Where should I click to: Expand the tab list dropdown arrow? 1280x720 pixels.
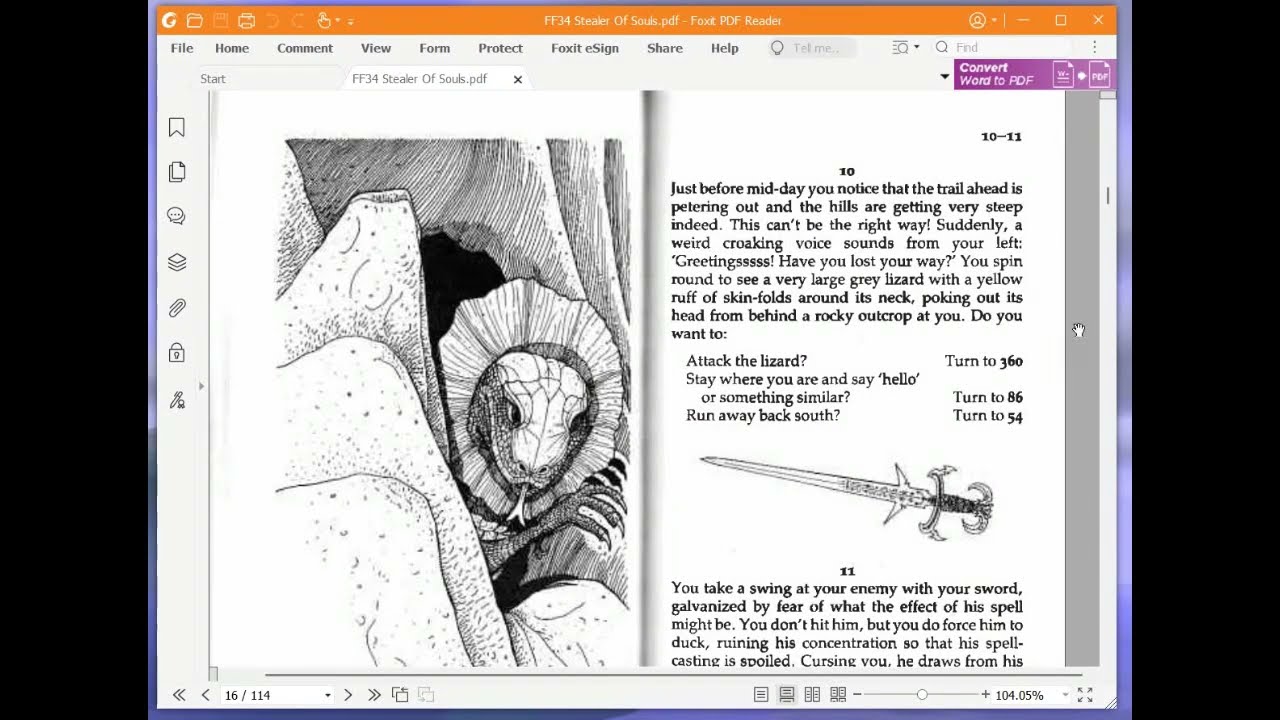coord(945,77)
